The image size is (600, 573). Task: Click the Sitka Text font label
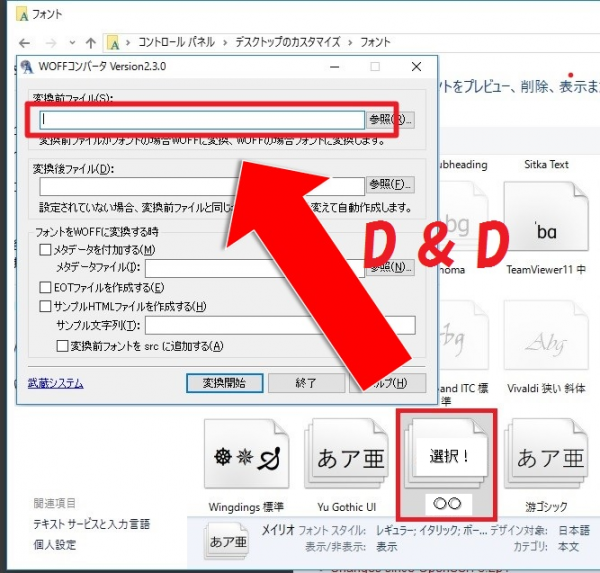coord(546,165)
